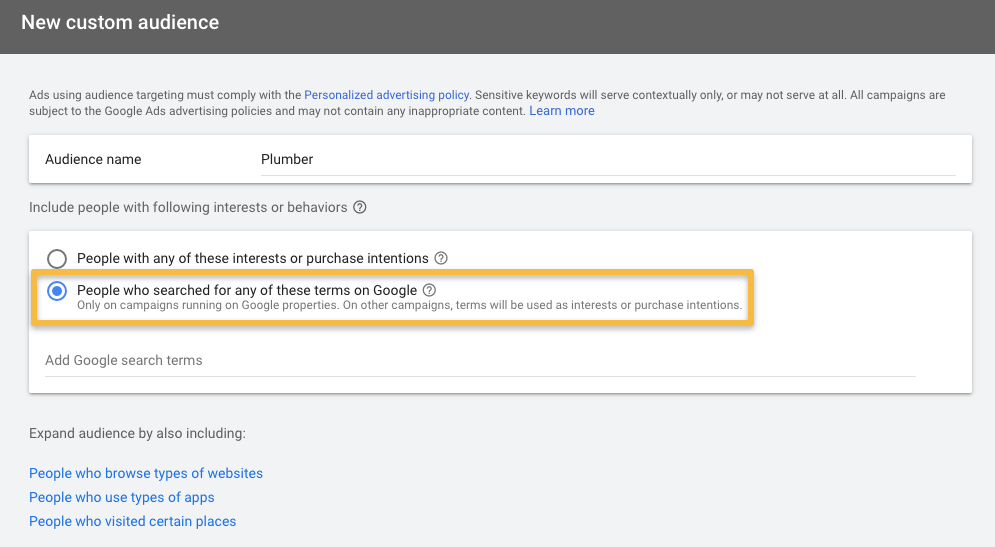
Task: Select 'People who searched for any of these terms' radio
Action: 57,291
